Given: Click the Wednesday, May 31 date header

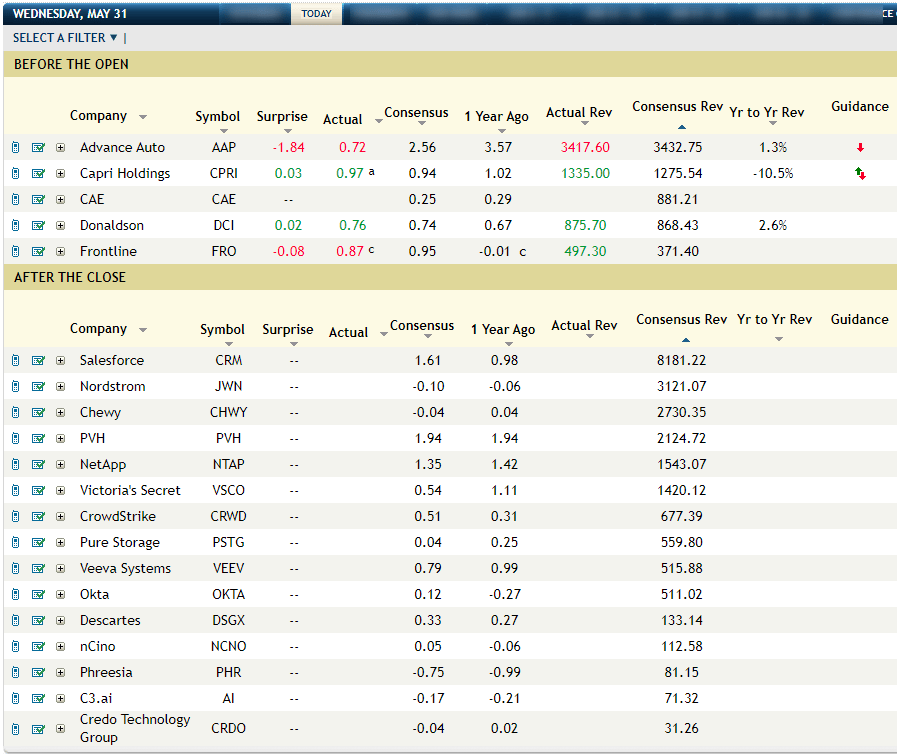Looking at the screenshot, I should point(70,14).
